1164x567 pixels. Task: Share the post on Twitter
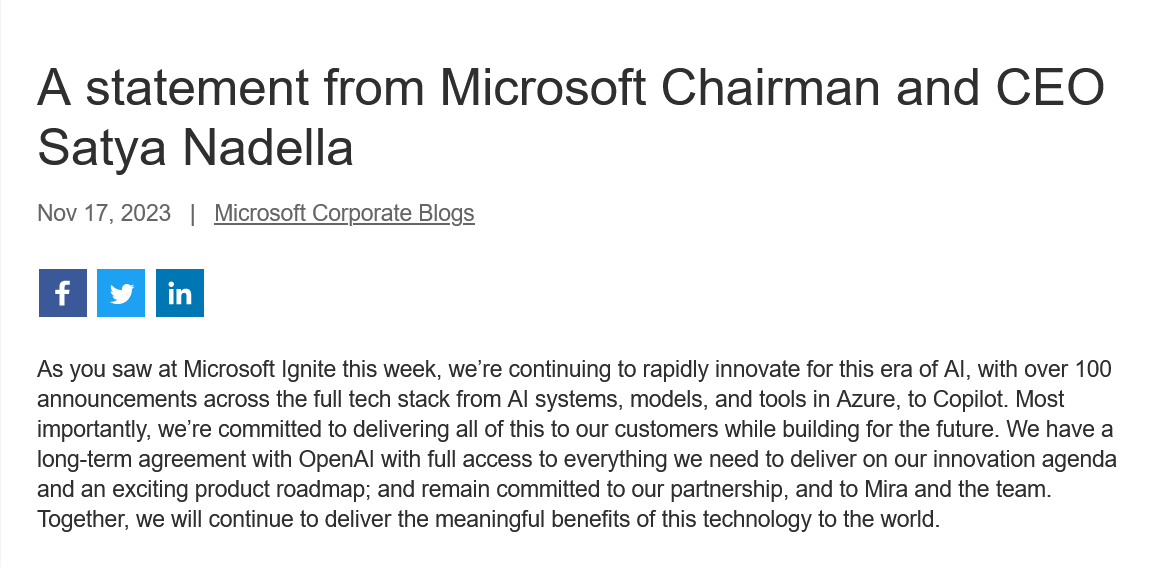pyautogui.click(x=121, y=293)
